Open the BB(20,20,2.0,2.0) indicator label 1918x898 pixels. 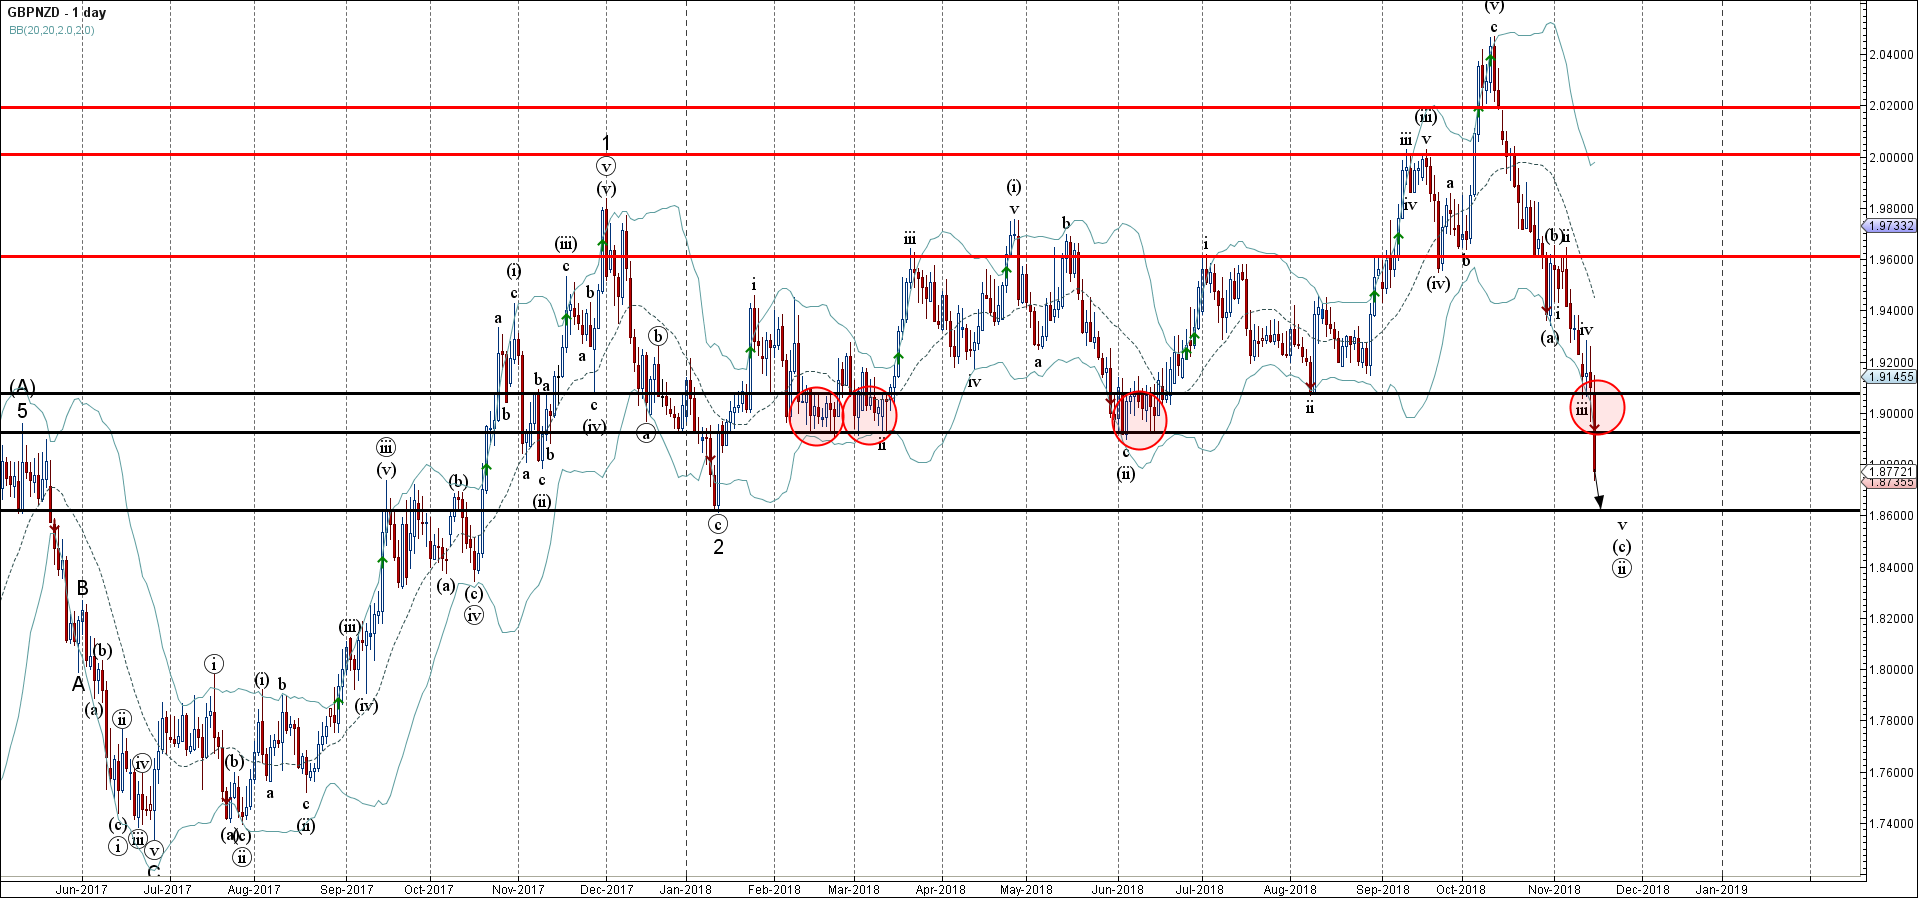pos(52,30)
